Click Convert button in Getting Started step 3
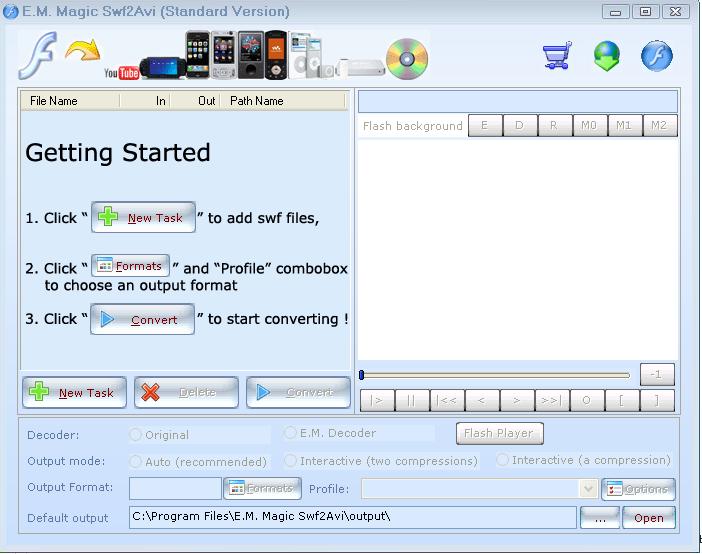 [142, 319]
